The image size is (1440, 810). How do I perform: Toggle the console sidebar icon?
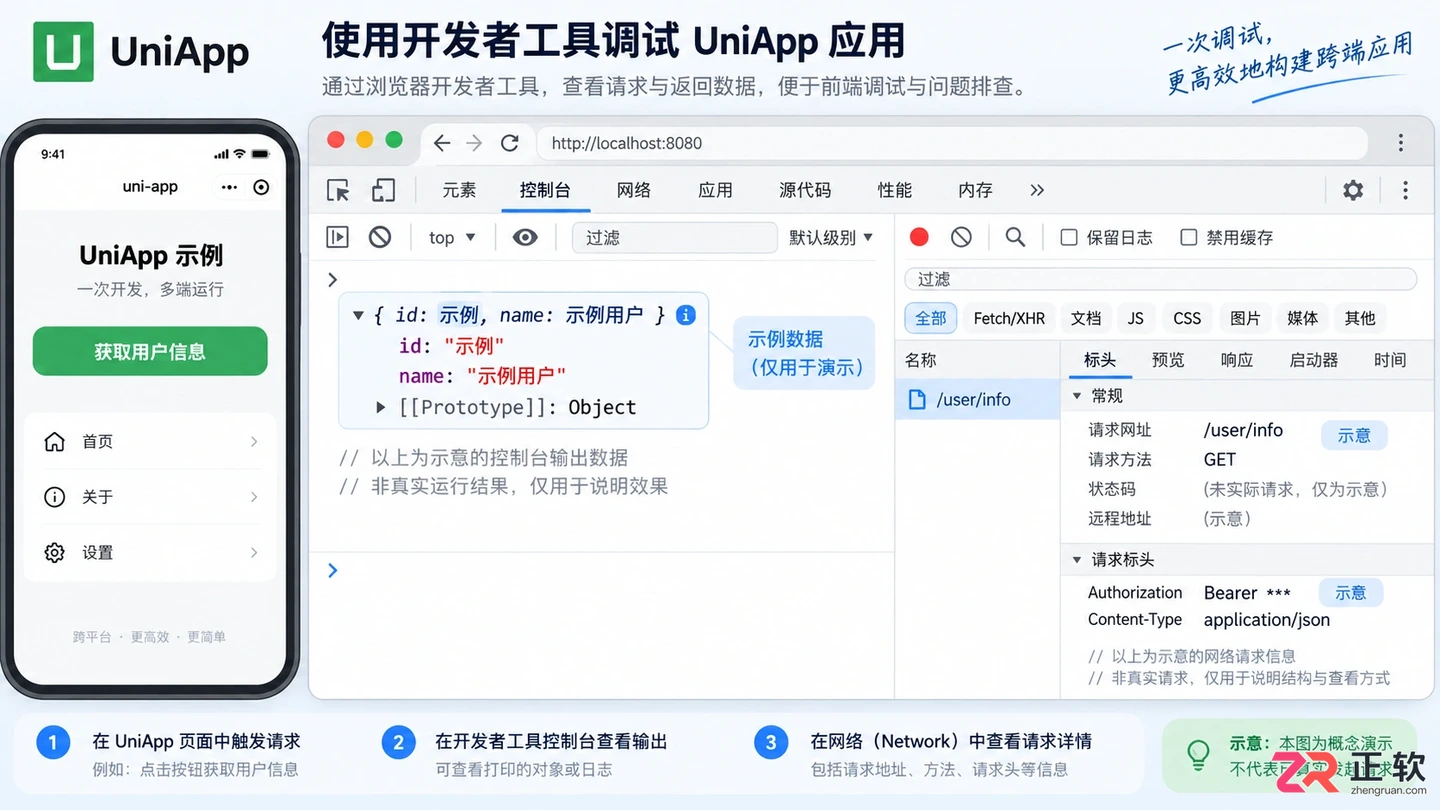(338, 237)
